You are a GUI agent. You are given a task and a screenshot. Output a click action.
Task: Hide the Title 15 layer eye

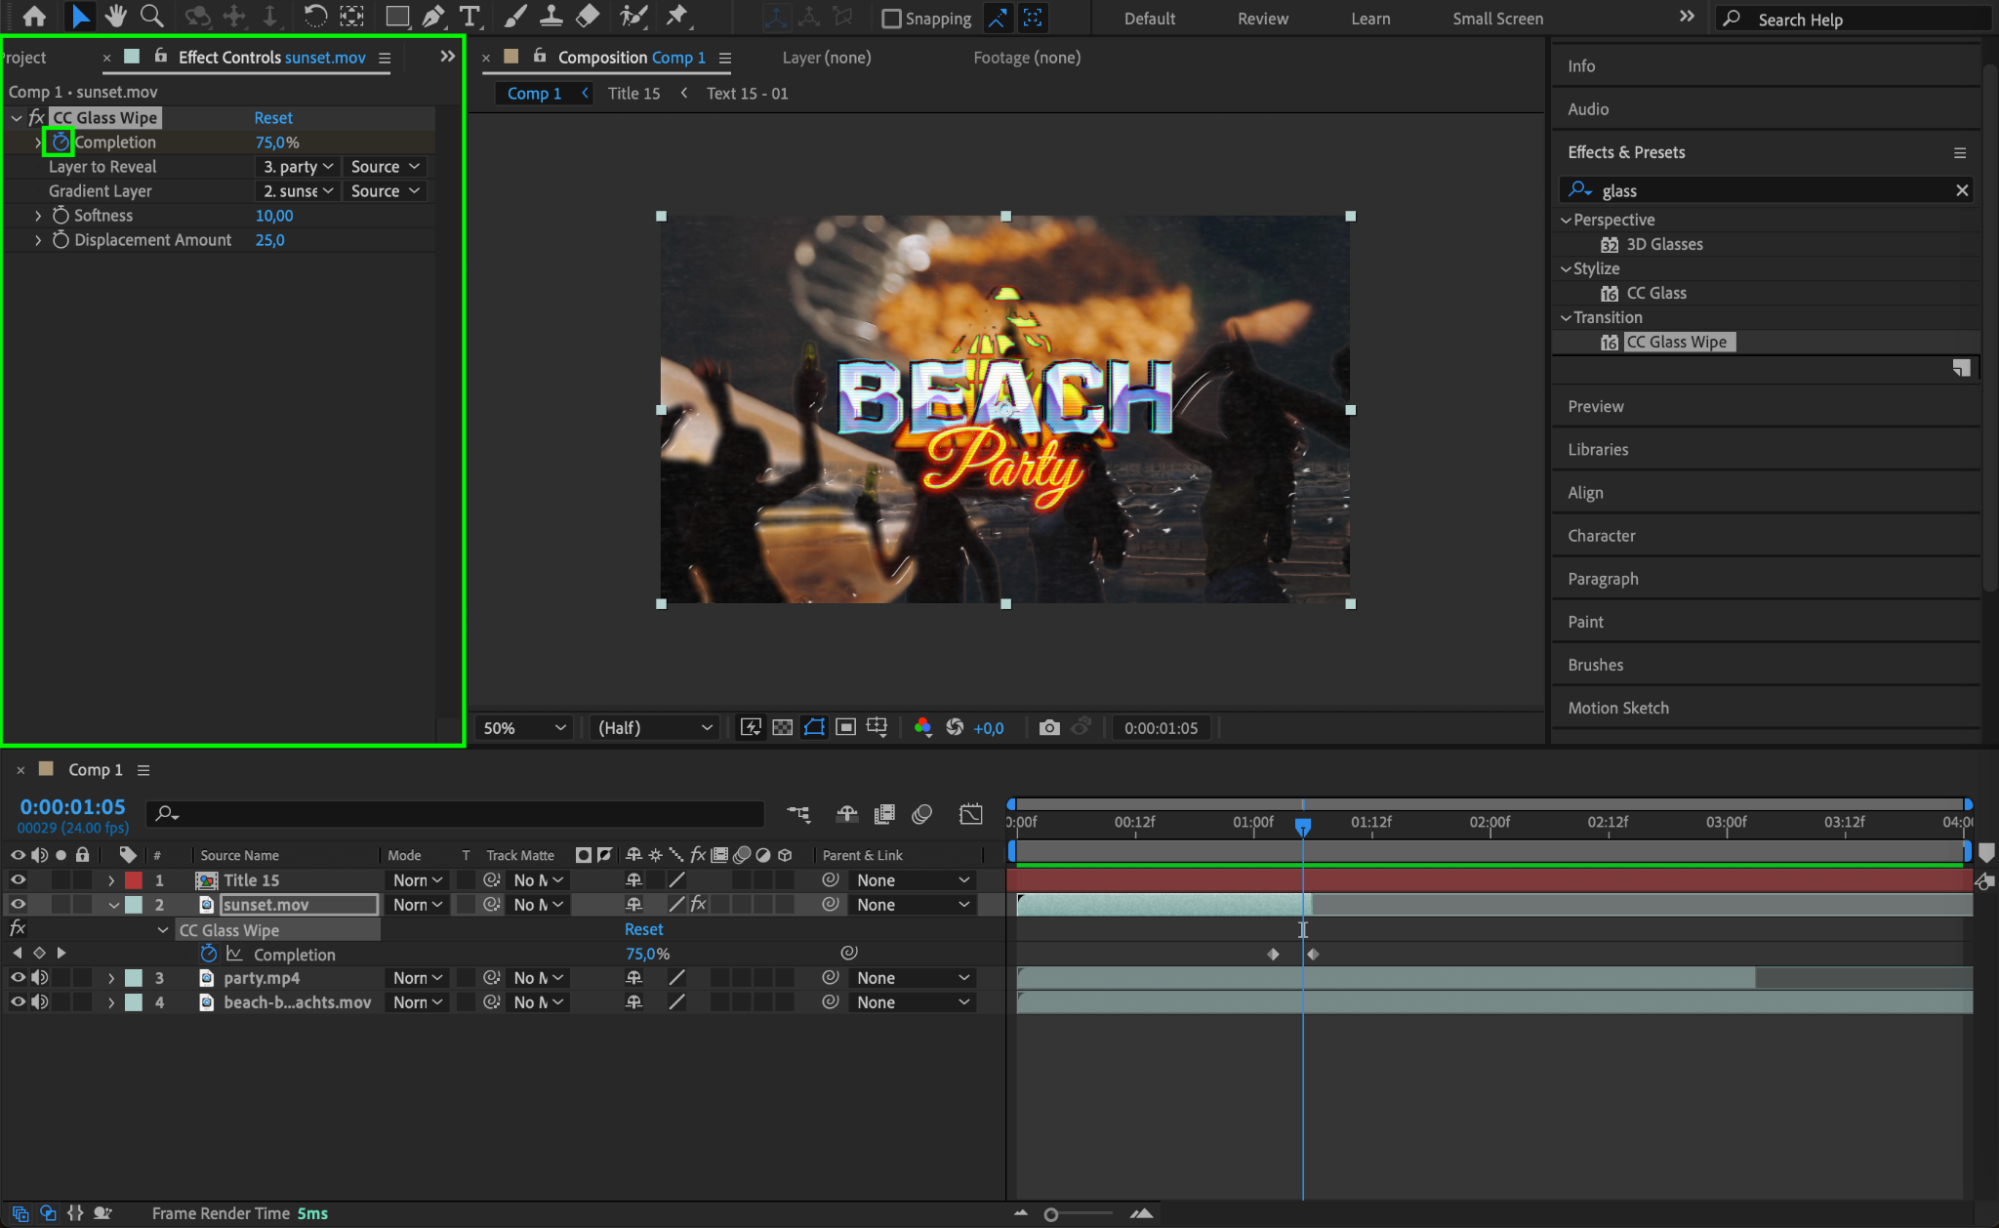pos(17,880)
